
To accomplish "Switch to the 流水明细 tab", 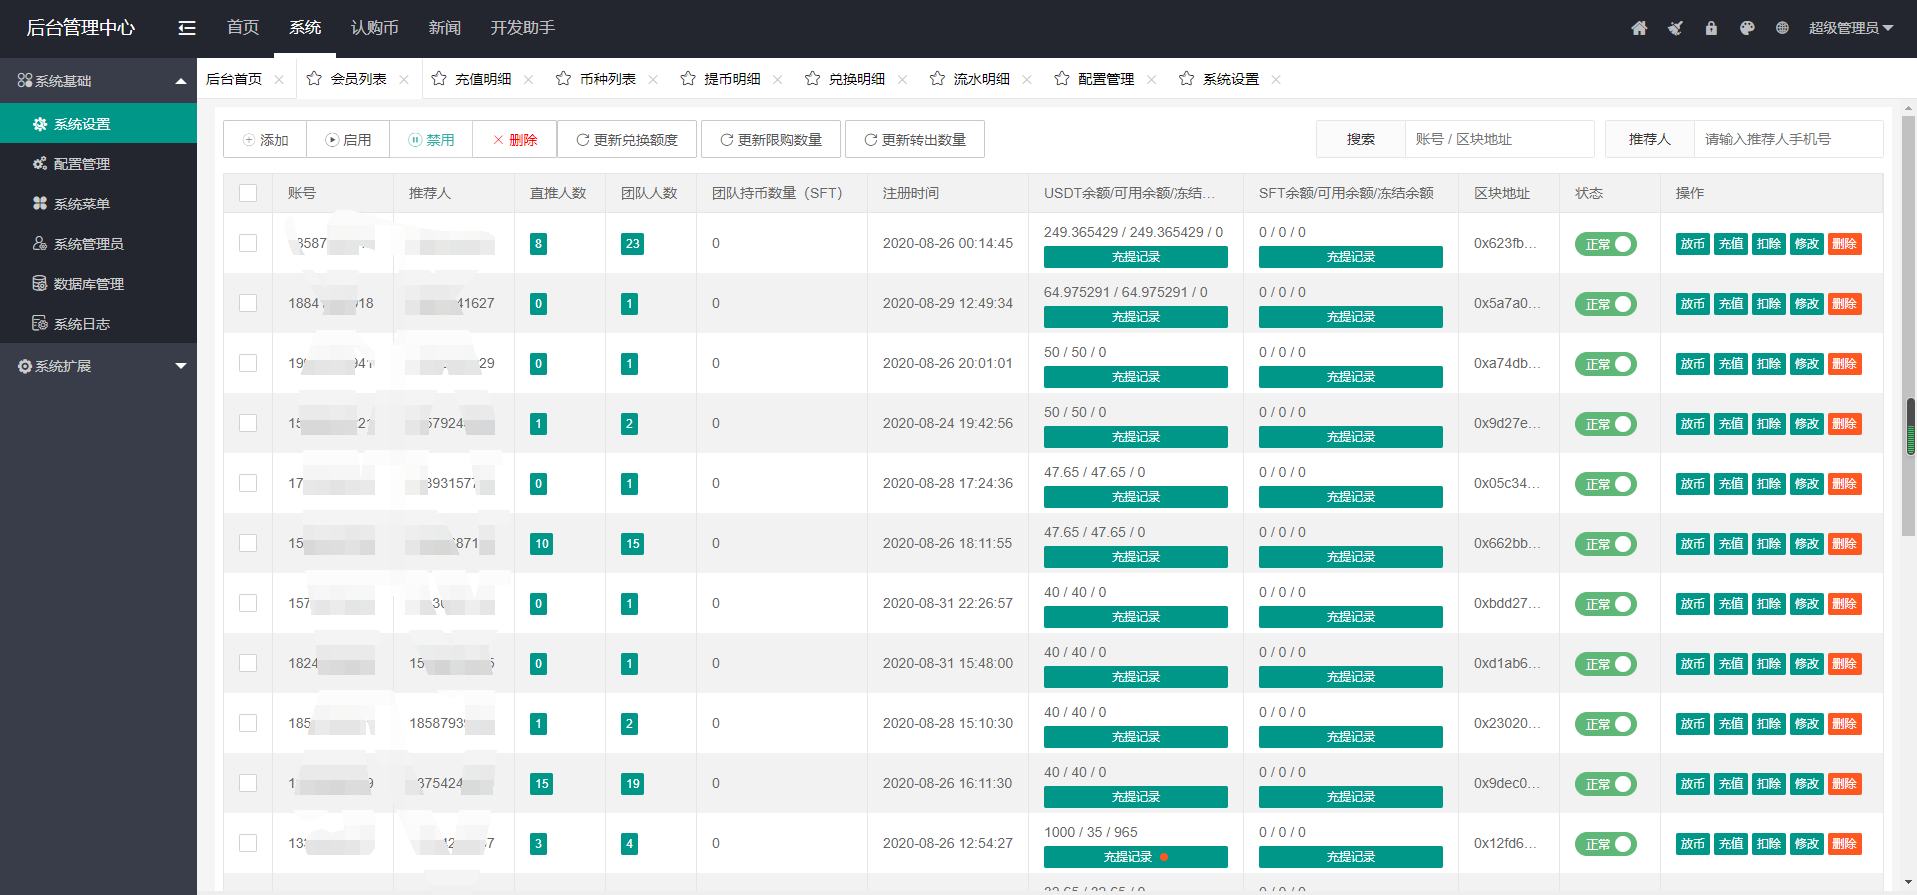I will tap(980, 79).
